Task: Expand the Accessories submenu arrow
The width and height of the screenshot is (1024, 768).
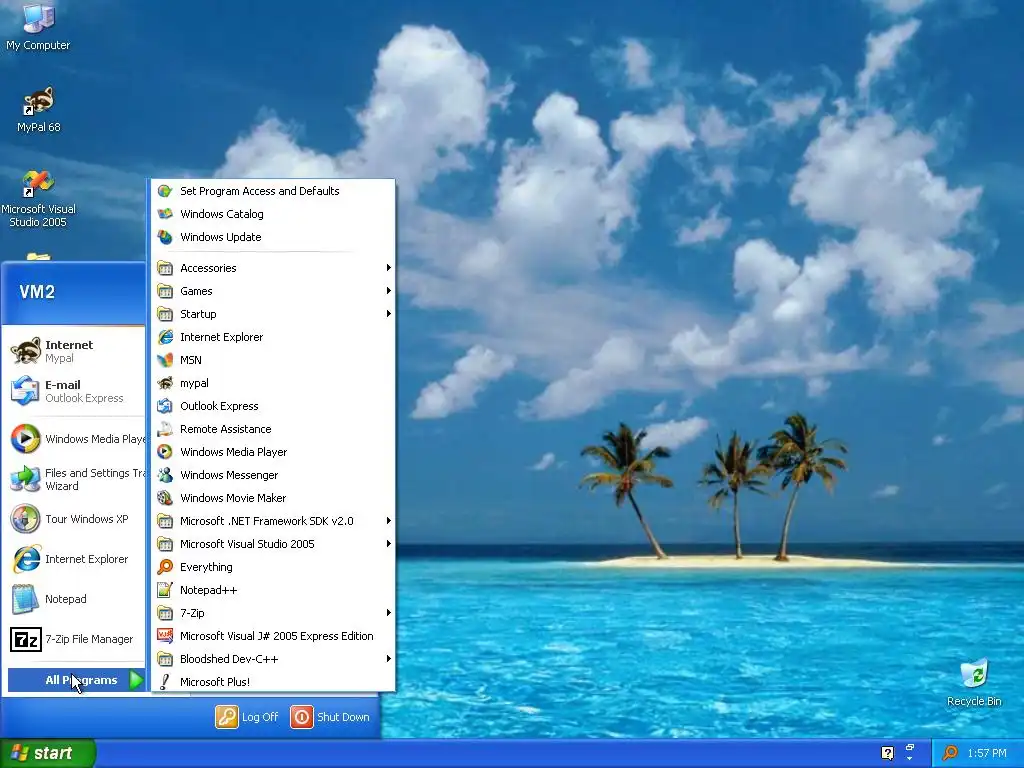Action: (x=389, y=268)
